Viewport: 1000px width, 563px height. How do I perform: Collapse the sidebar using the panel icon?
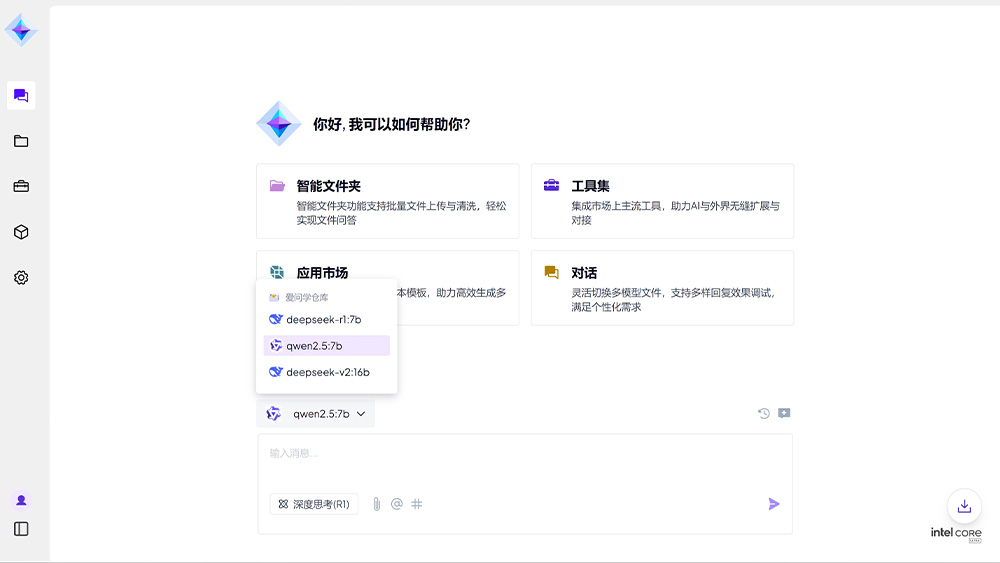(x=21, y=529)
